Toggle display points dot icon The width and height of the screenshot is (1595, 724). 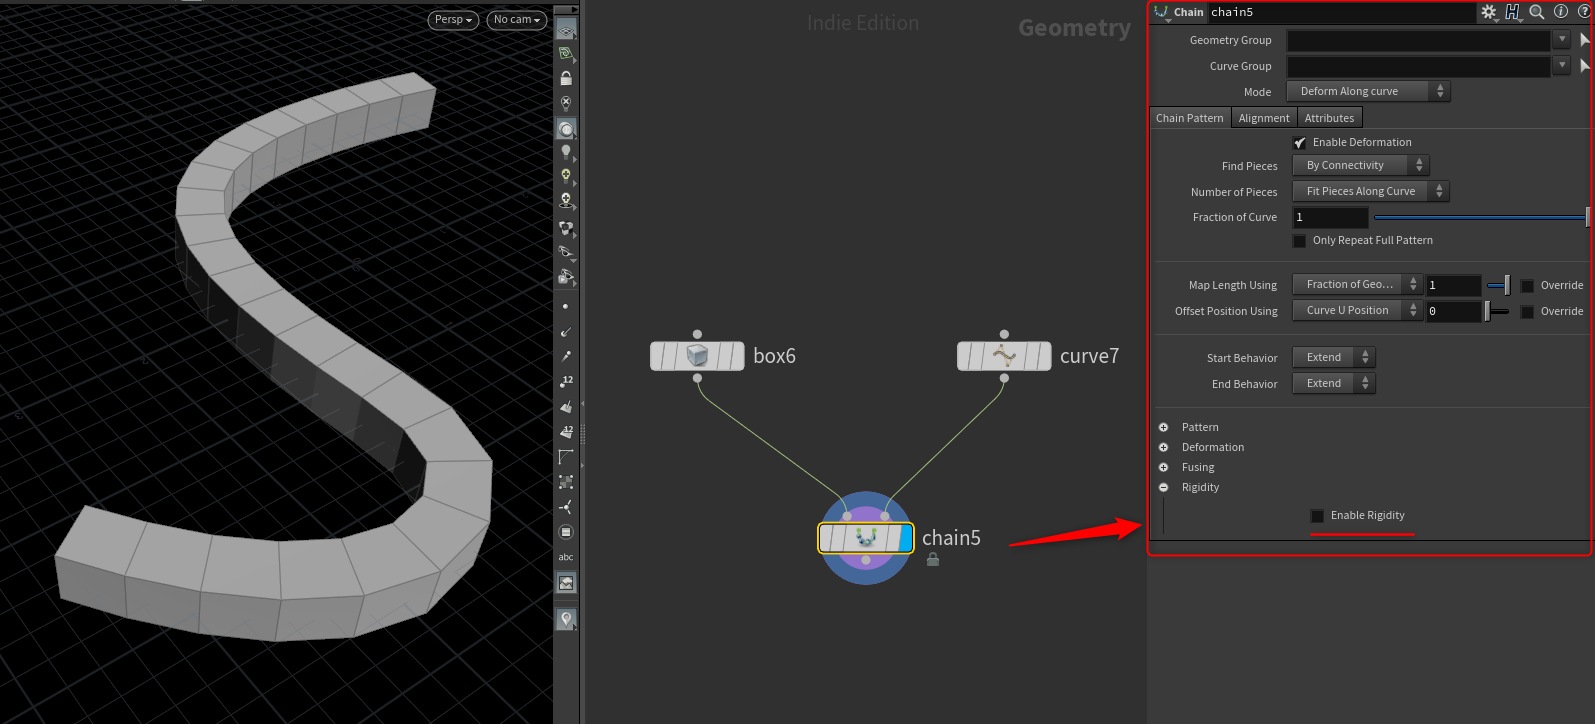[566, 306]
